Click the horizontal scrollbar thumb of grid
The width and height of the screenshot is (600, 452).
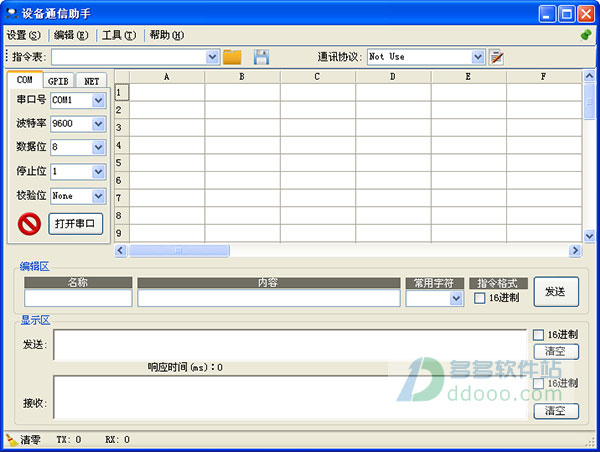click(x=179, y=250)
